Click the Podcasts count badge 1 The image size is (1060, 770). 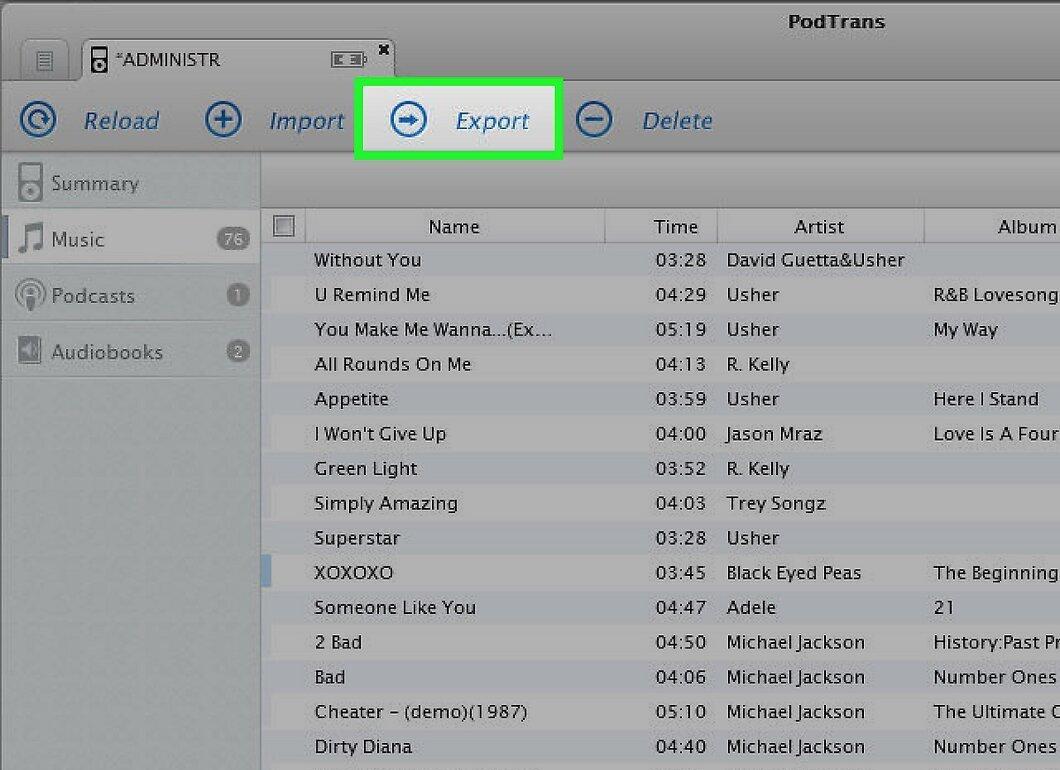(x=238, y=295)
